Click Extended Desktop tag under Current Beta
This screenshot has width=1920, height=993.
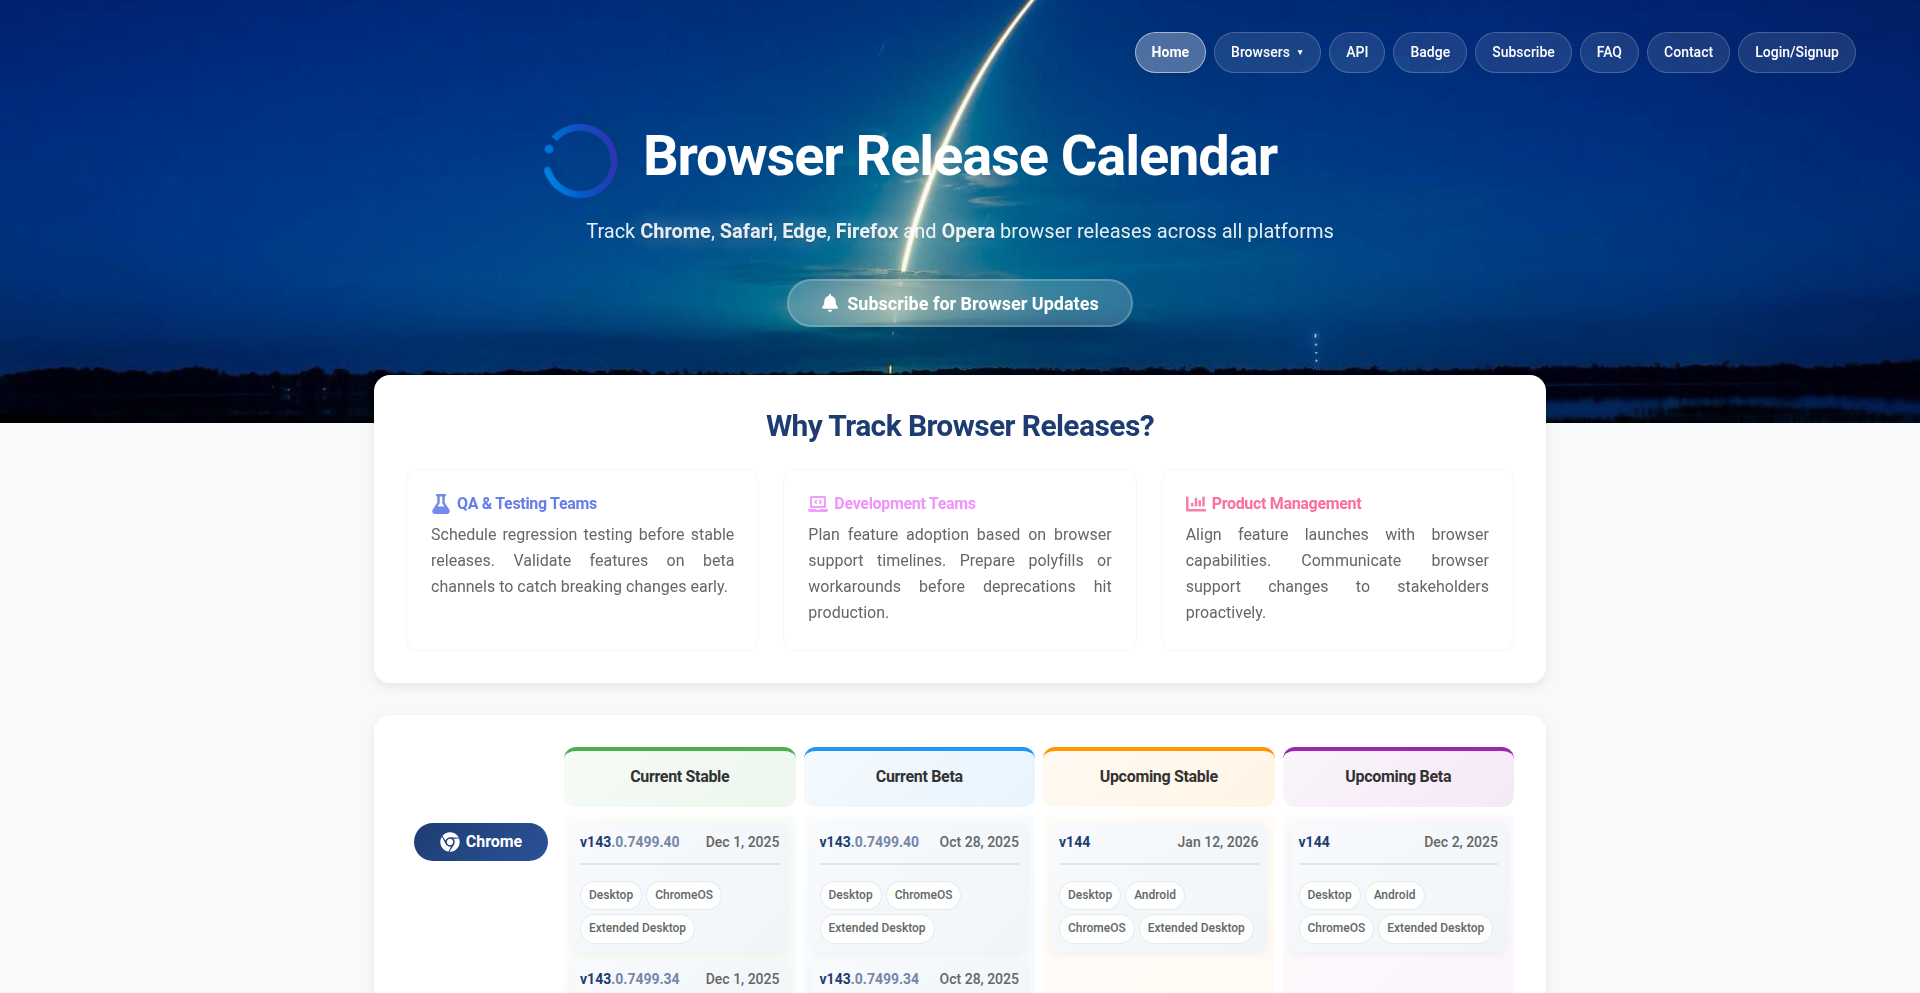877,928
